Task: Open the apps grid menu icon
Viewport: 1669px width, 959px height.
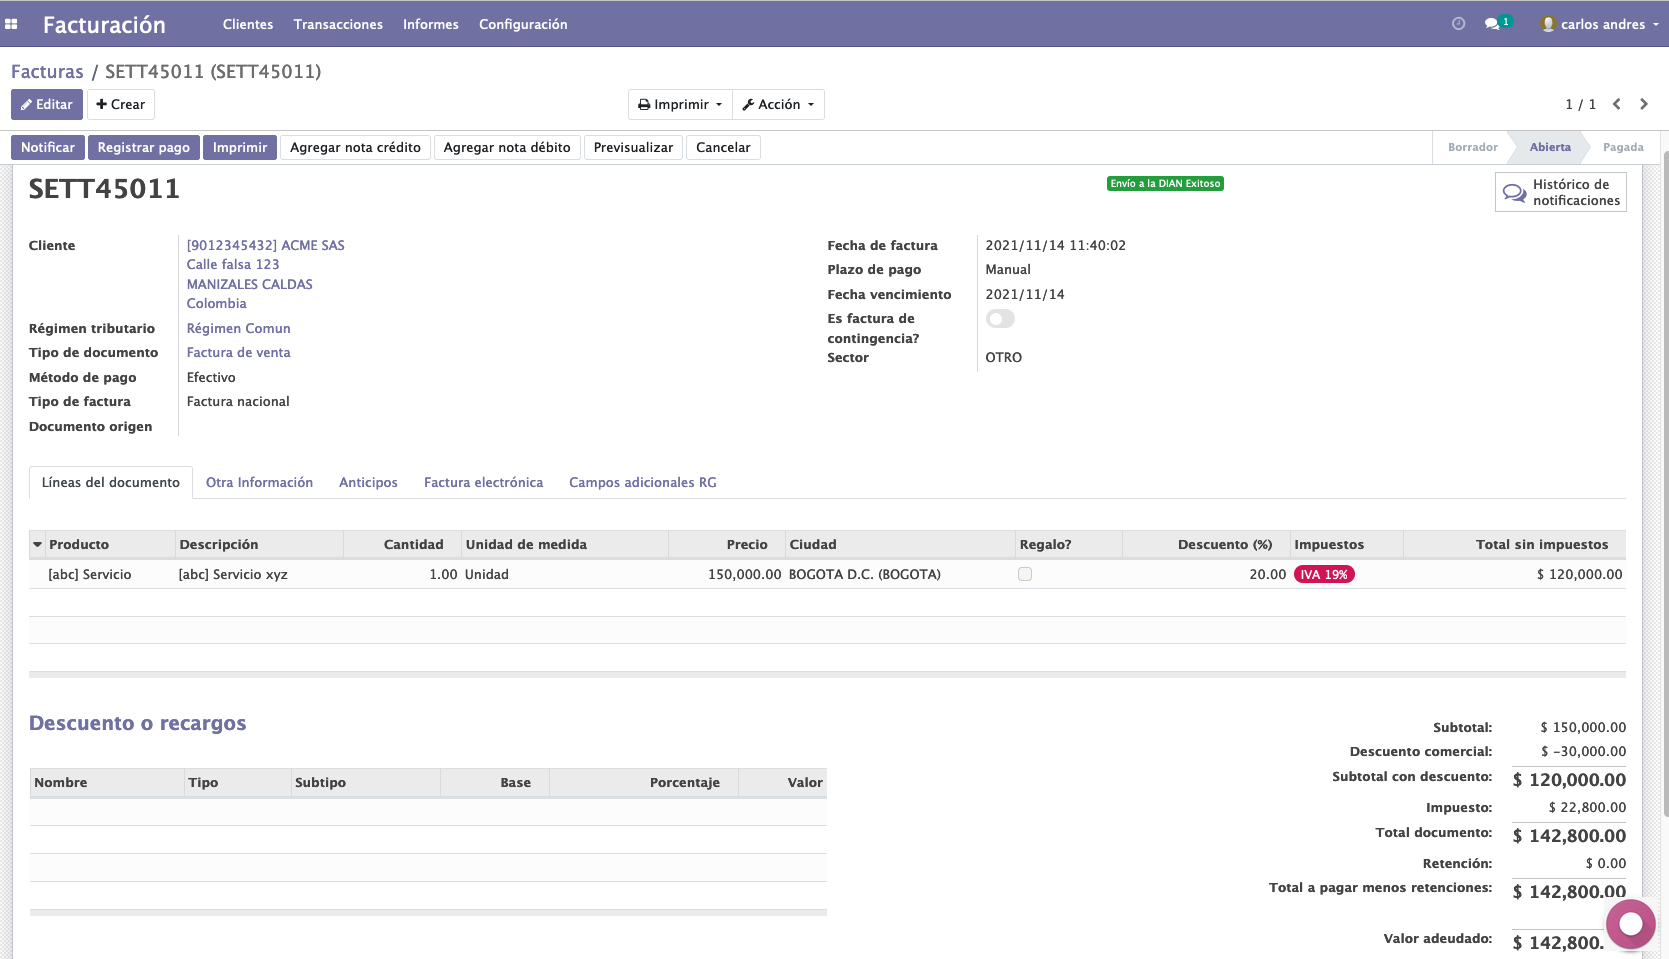Action: [11, 24]
